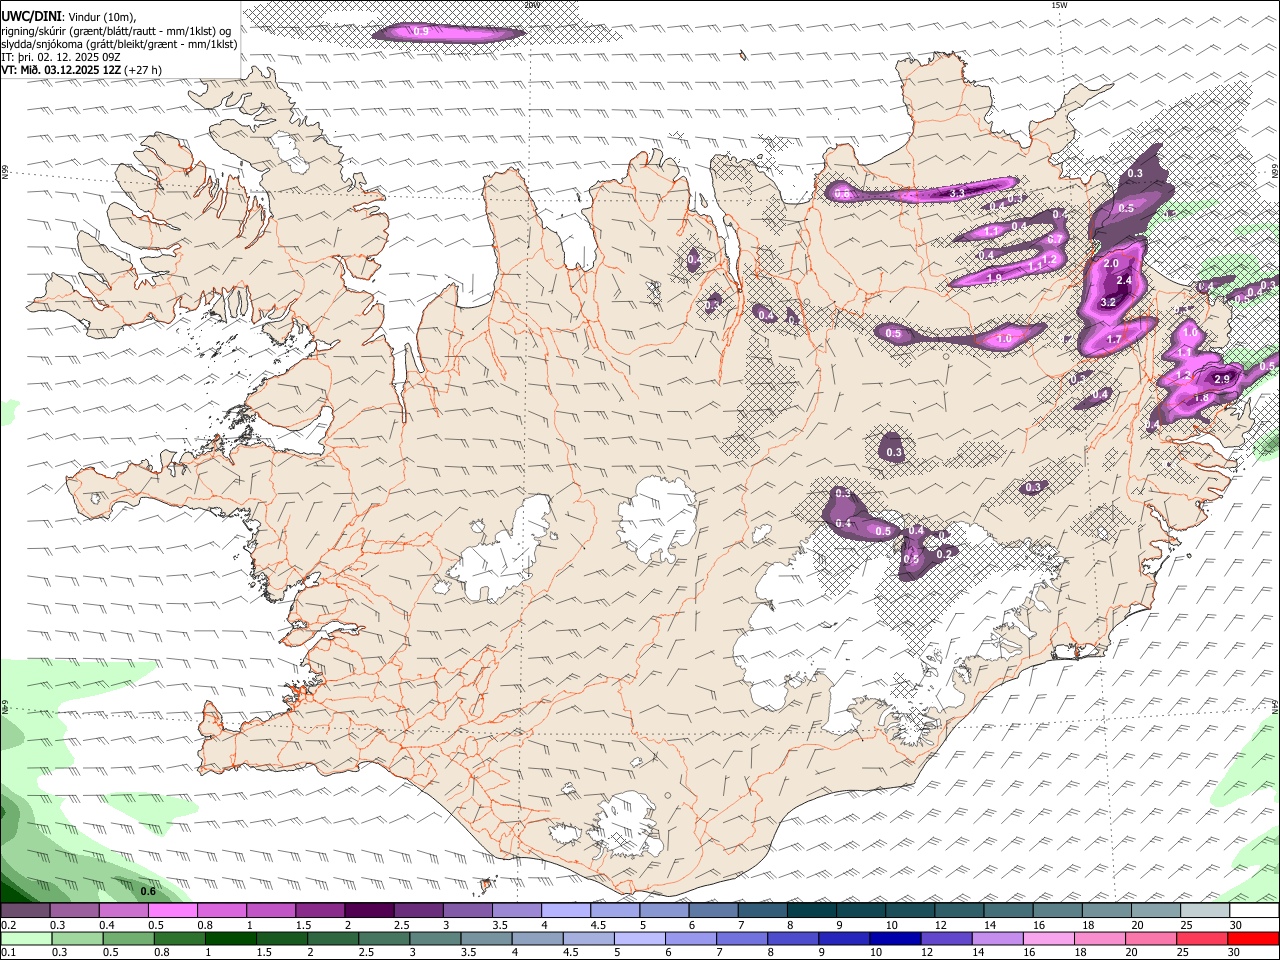Click the '3.3' snowfall value on the map

tap(957, 193)
